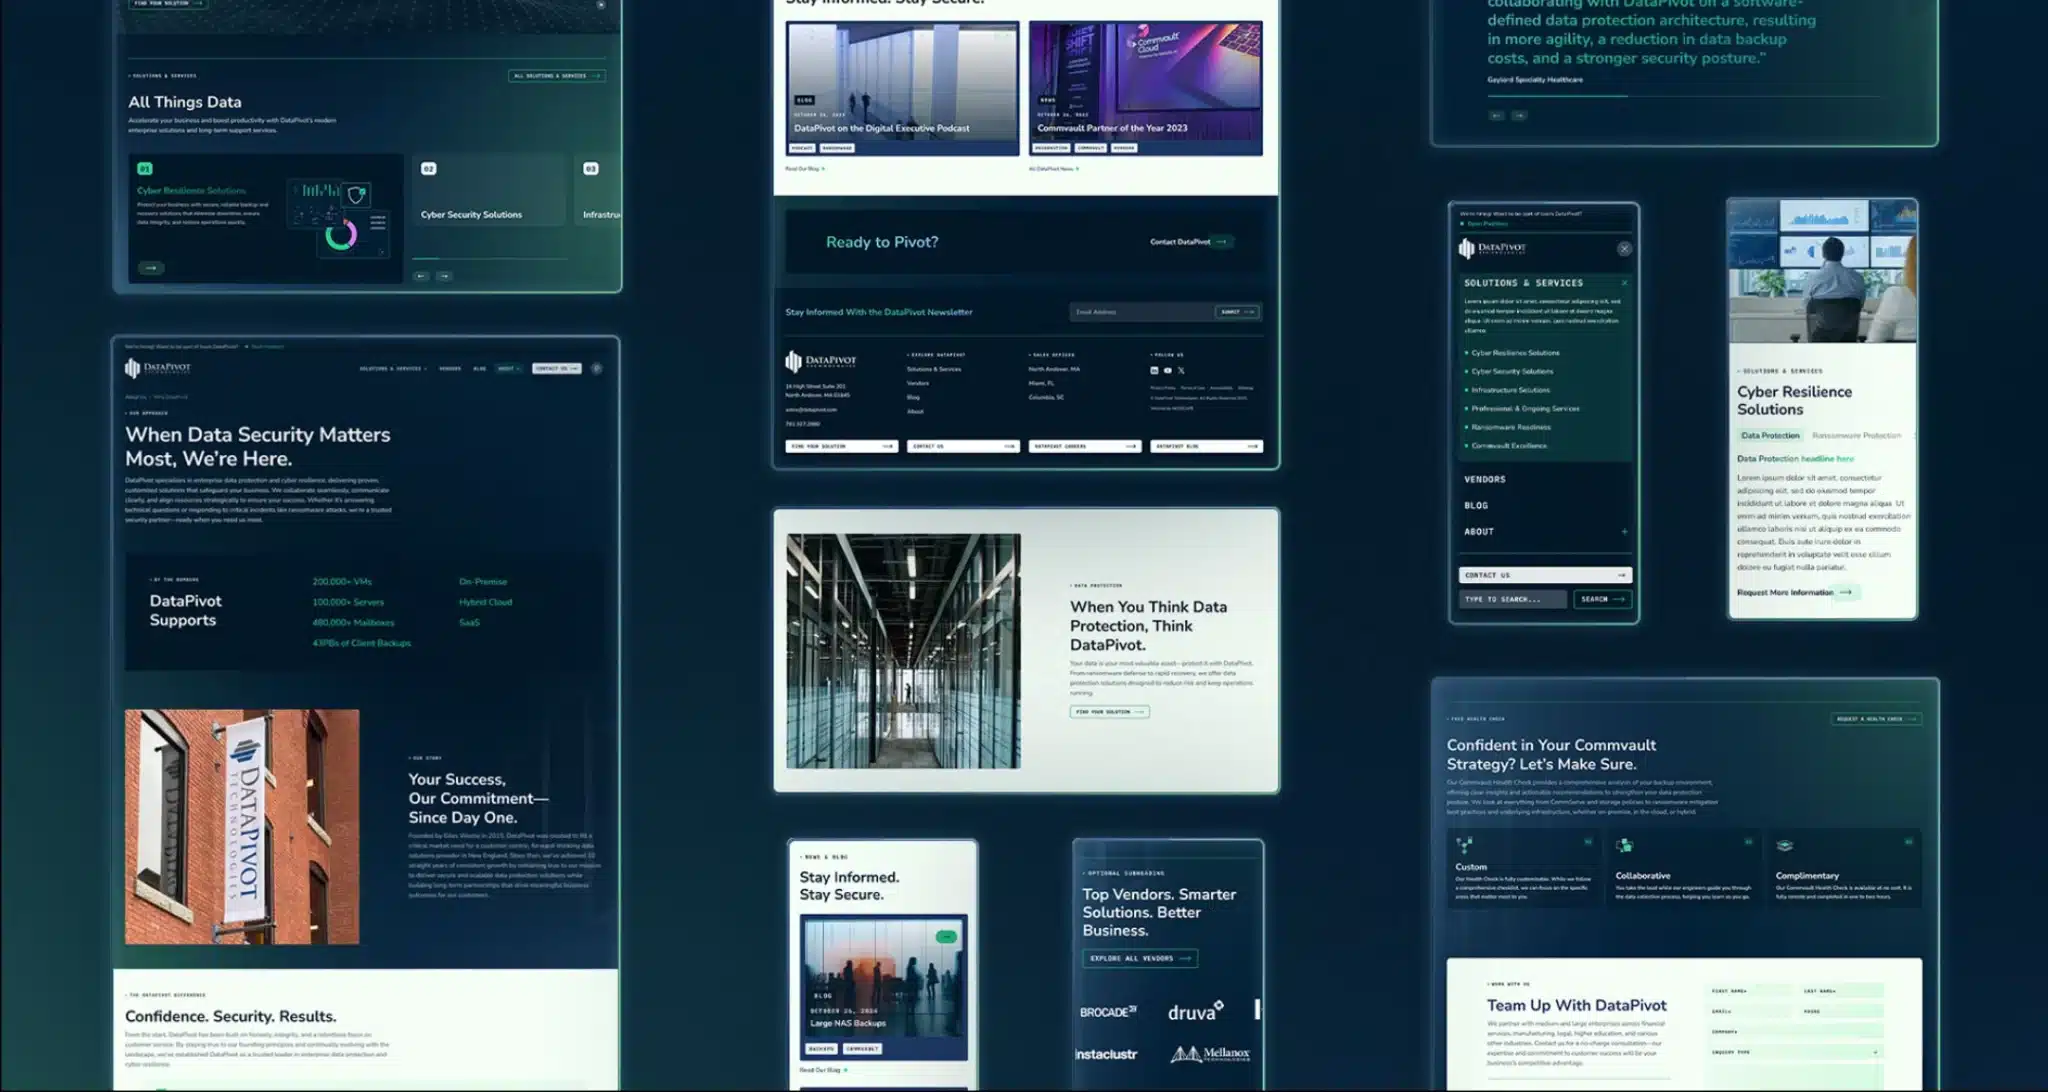
Task: Expand the About item in the mobile menu
Action: 1624,532
